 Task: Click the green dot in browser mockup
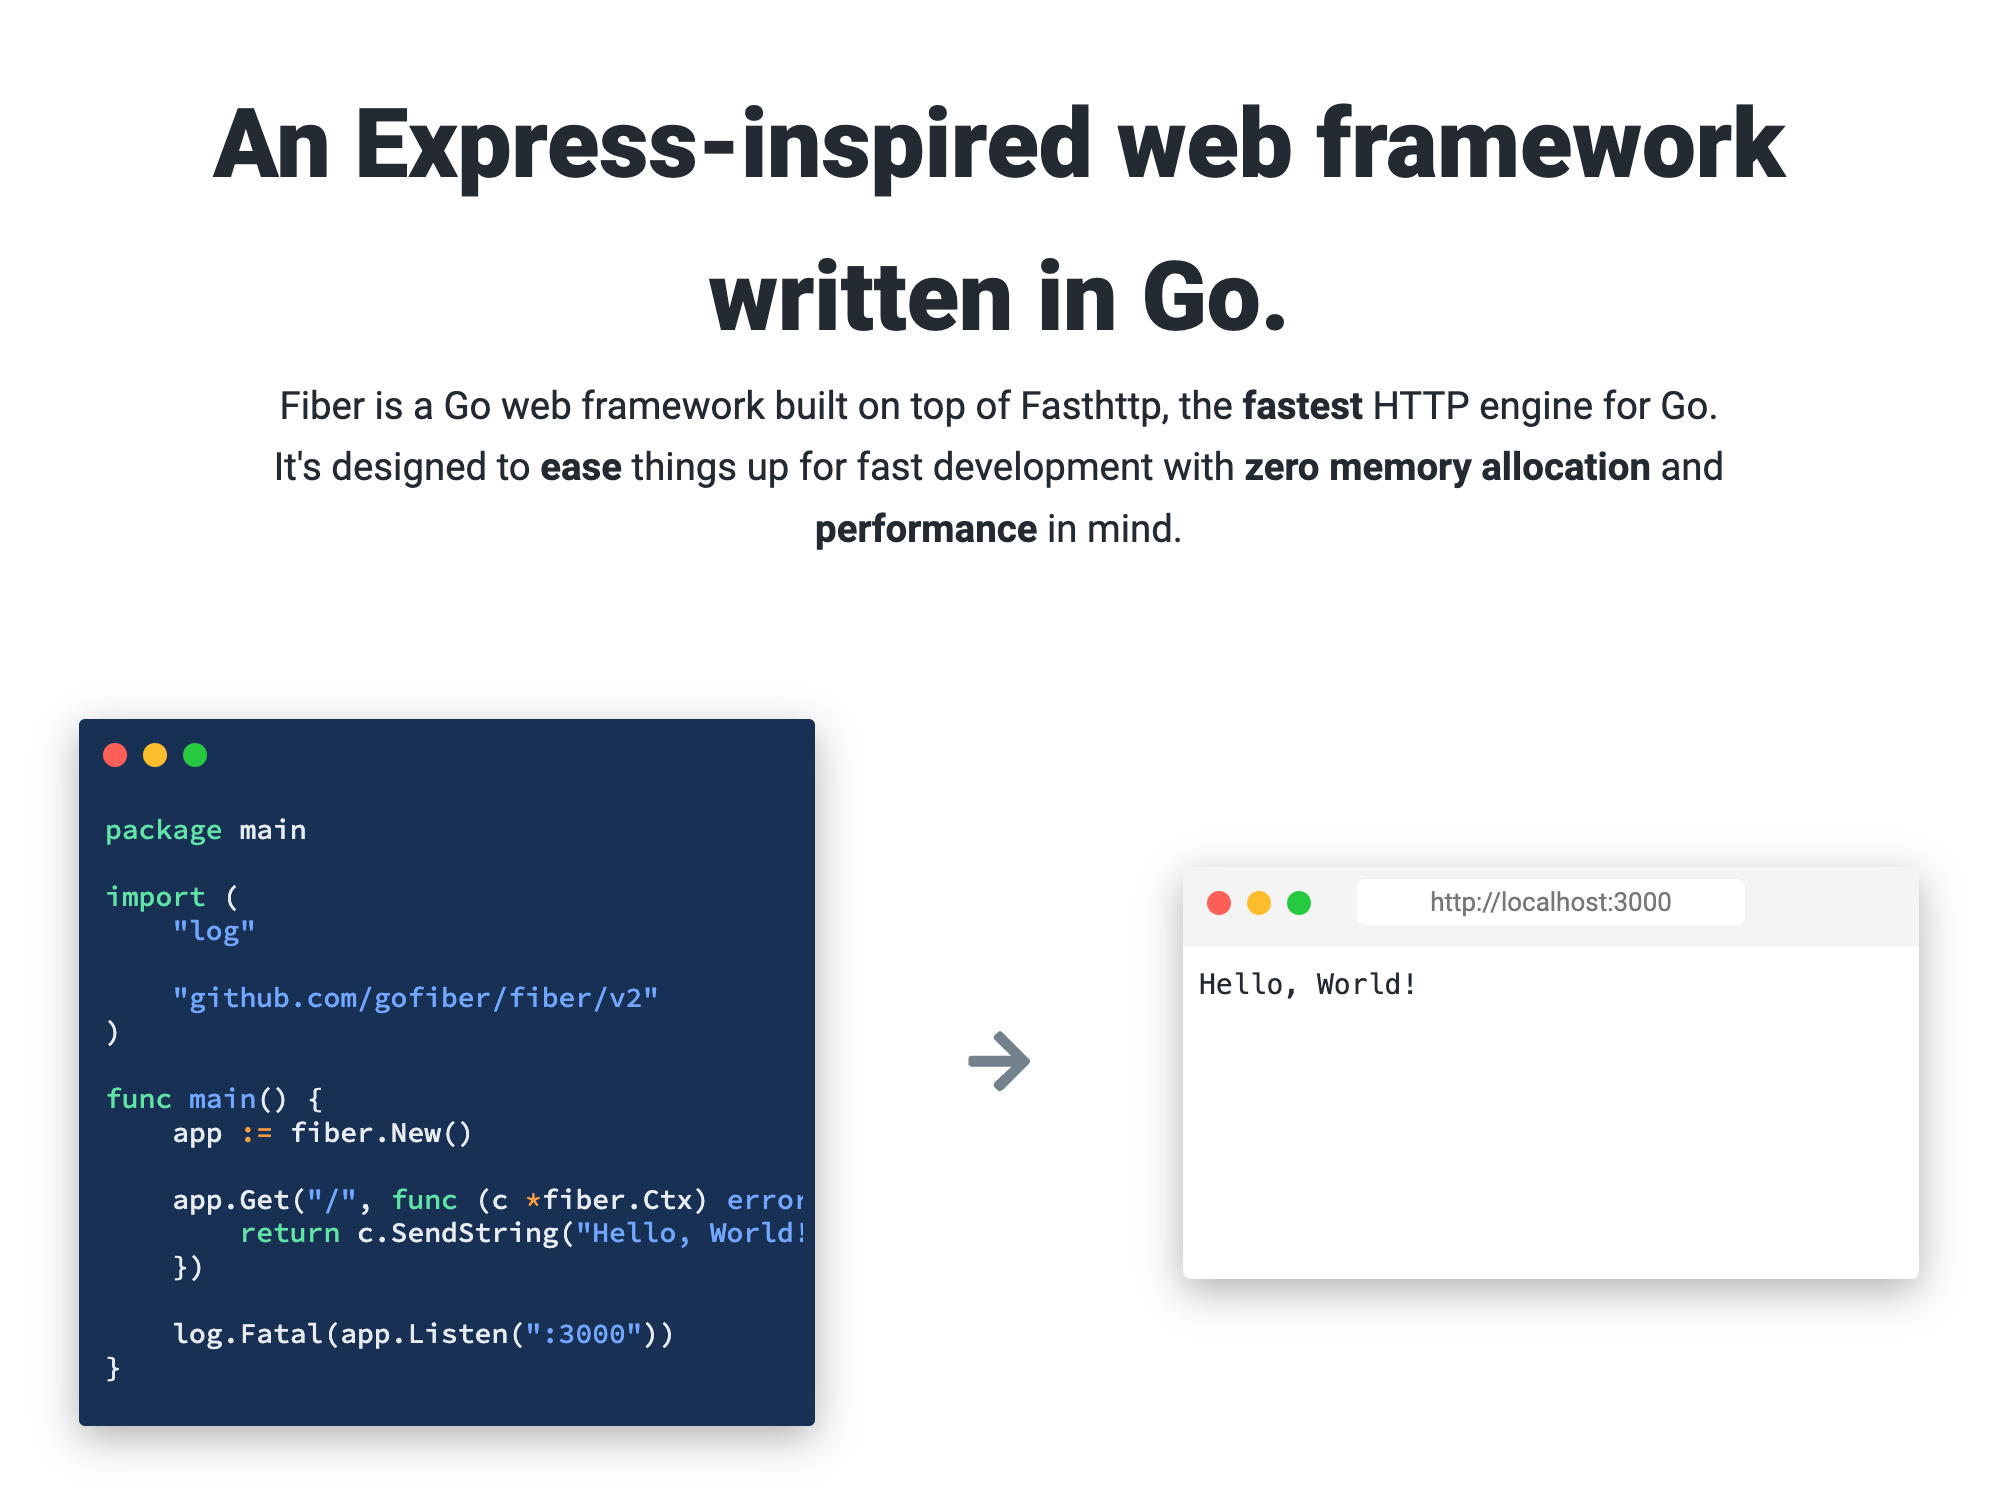click(1298, 903)
